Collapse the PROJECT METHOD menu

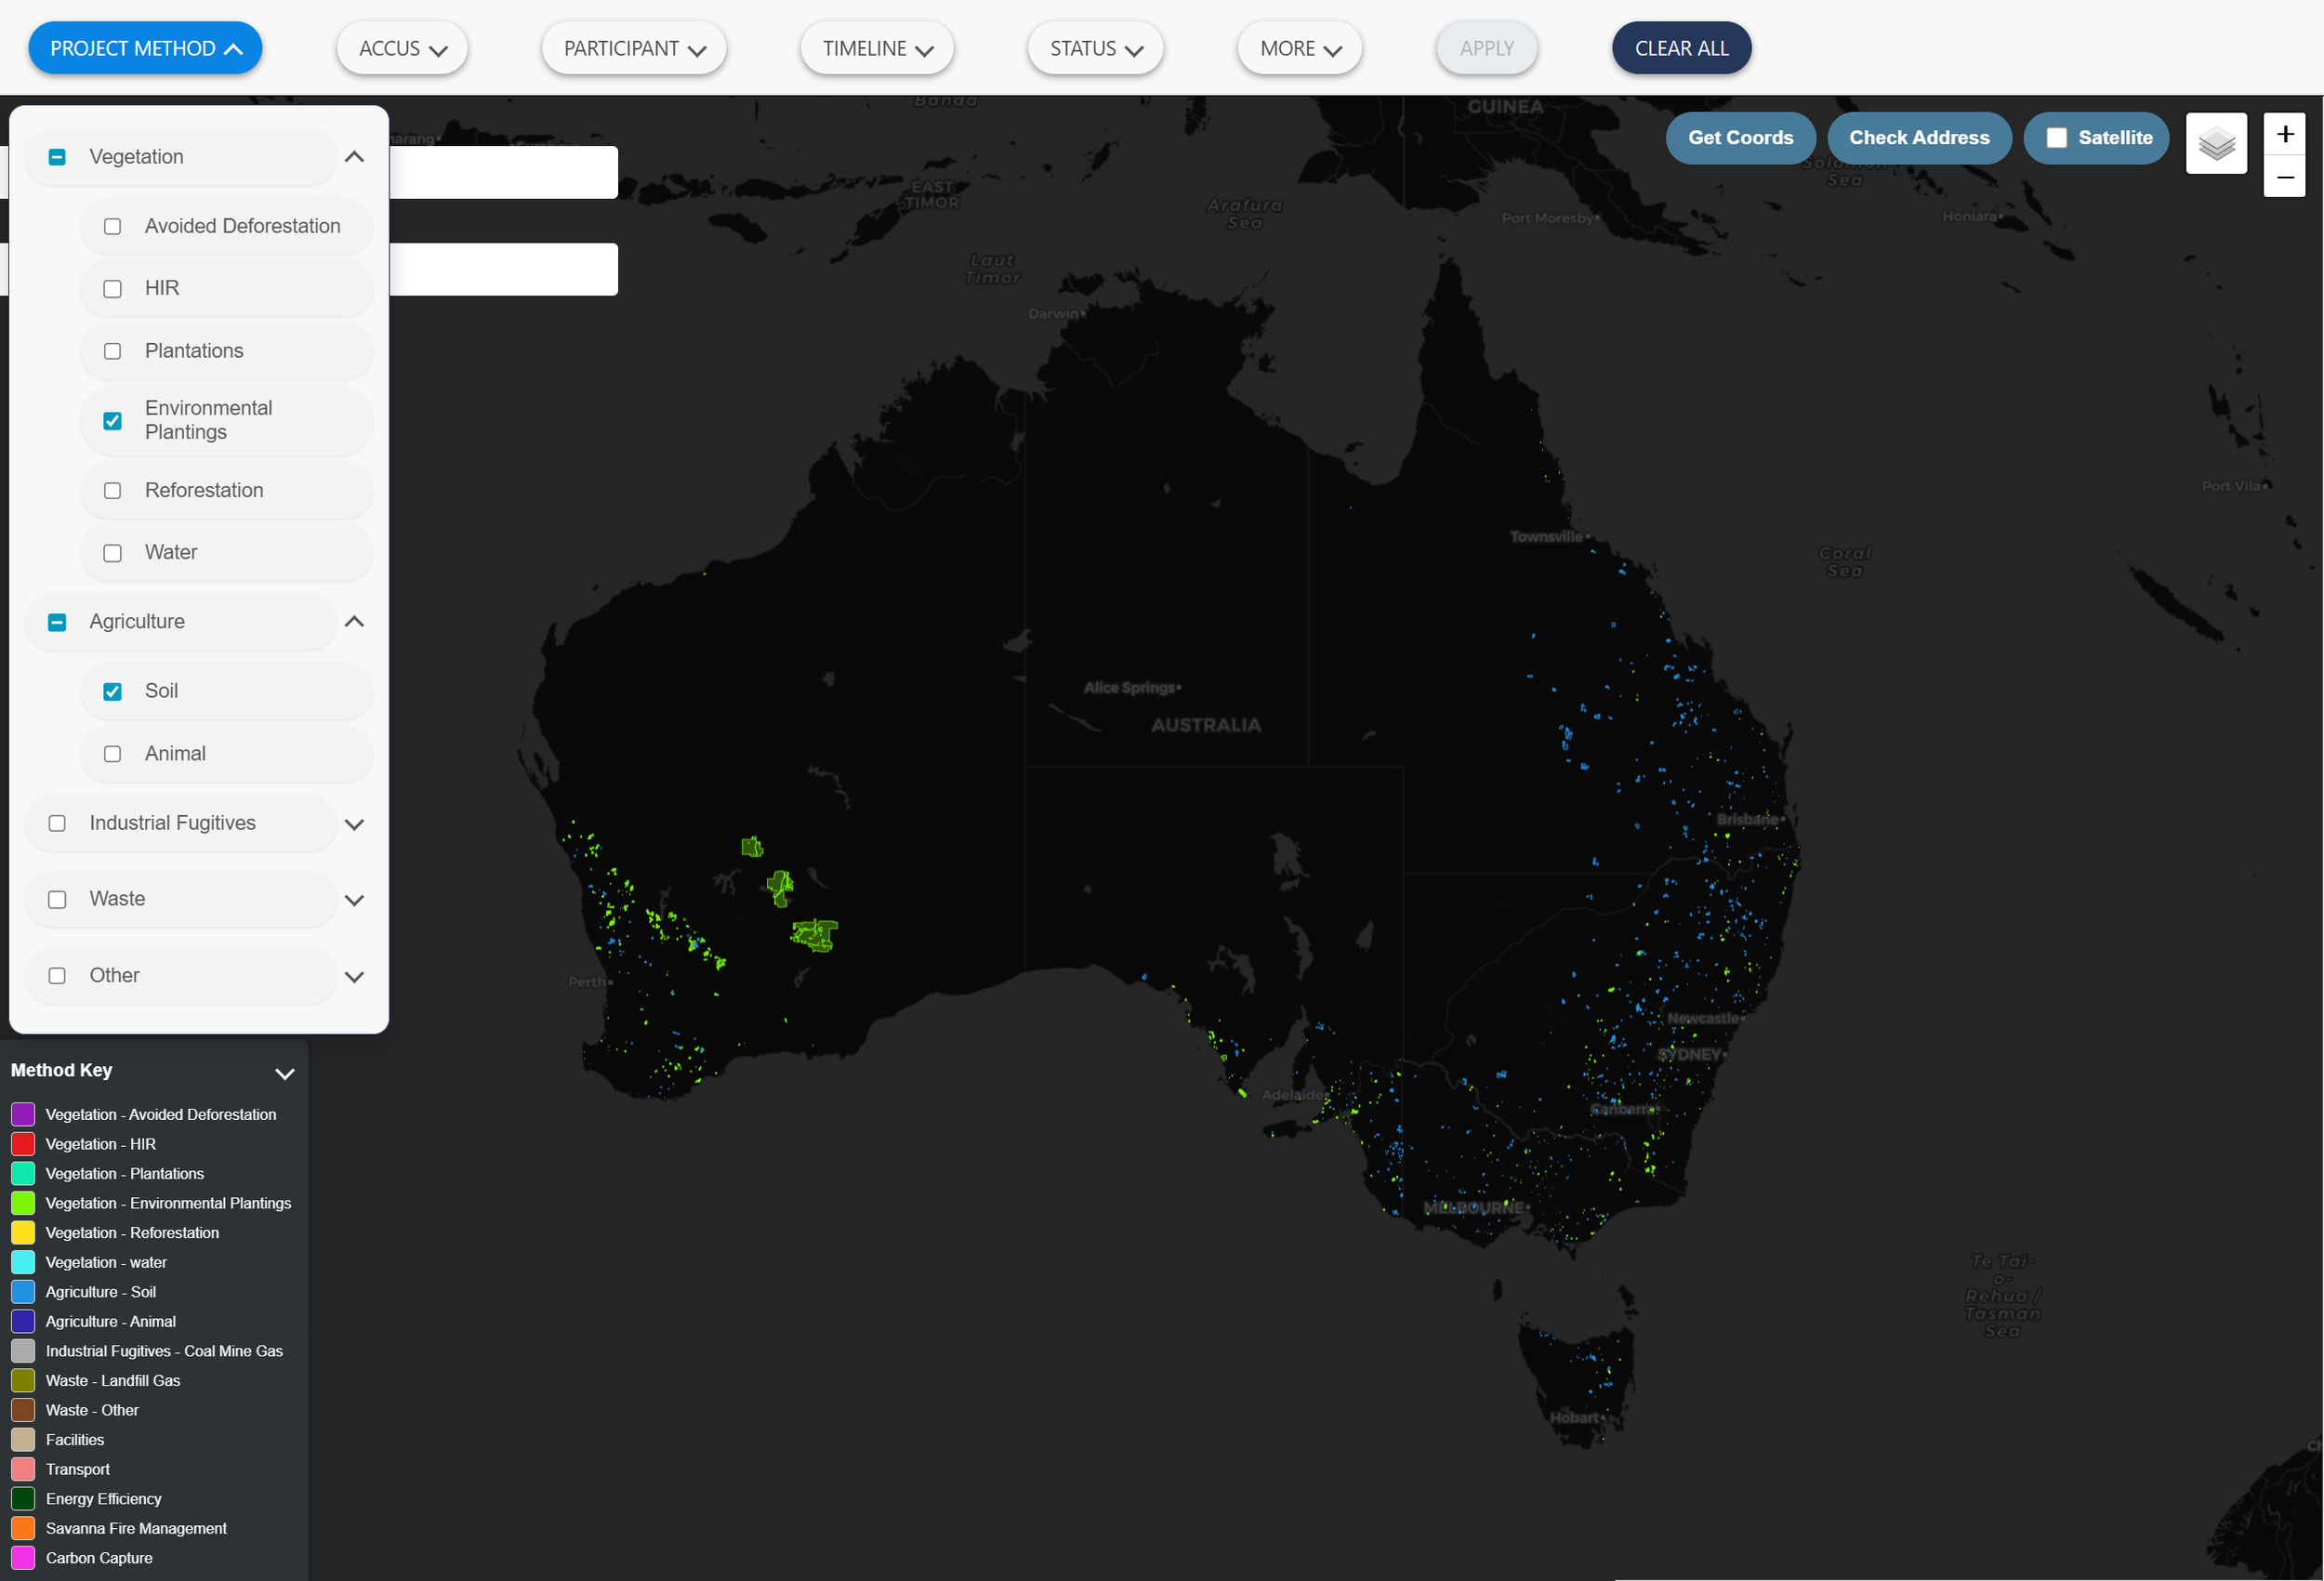point(145,48)
